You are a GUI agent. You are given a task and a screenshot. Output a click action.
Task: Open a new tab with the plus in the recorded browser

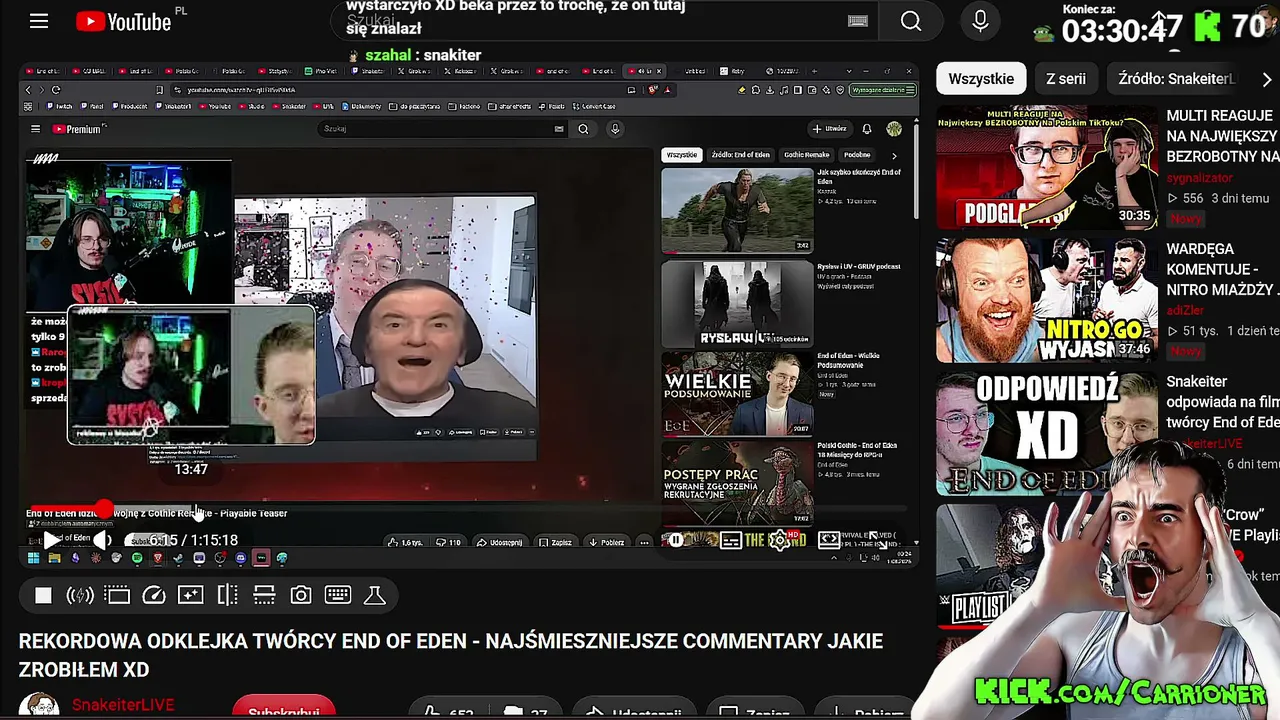814,71
